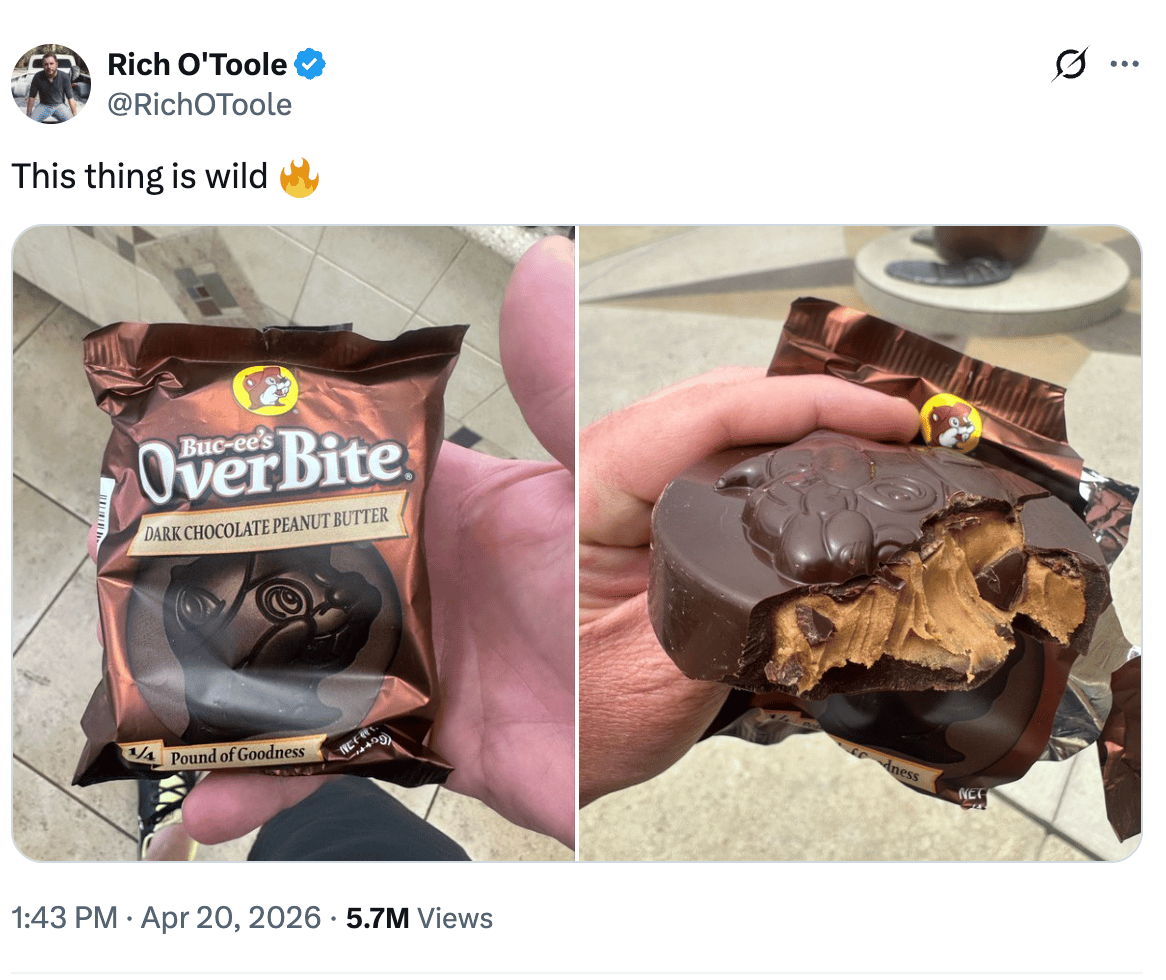Click the beaver logo sticker in right photo

(950, 423)
